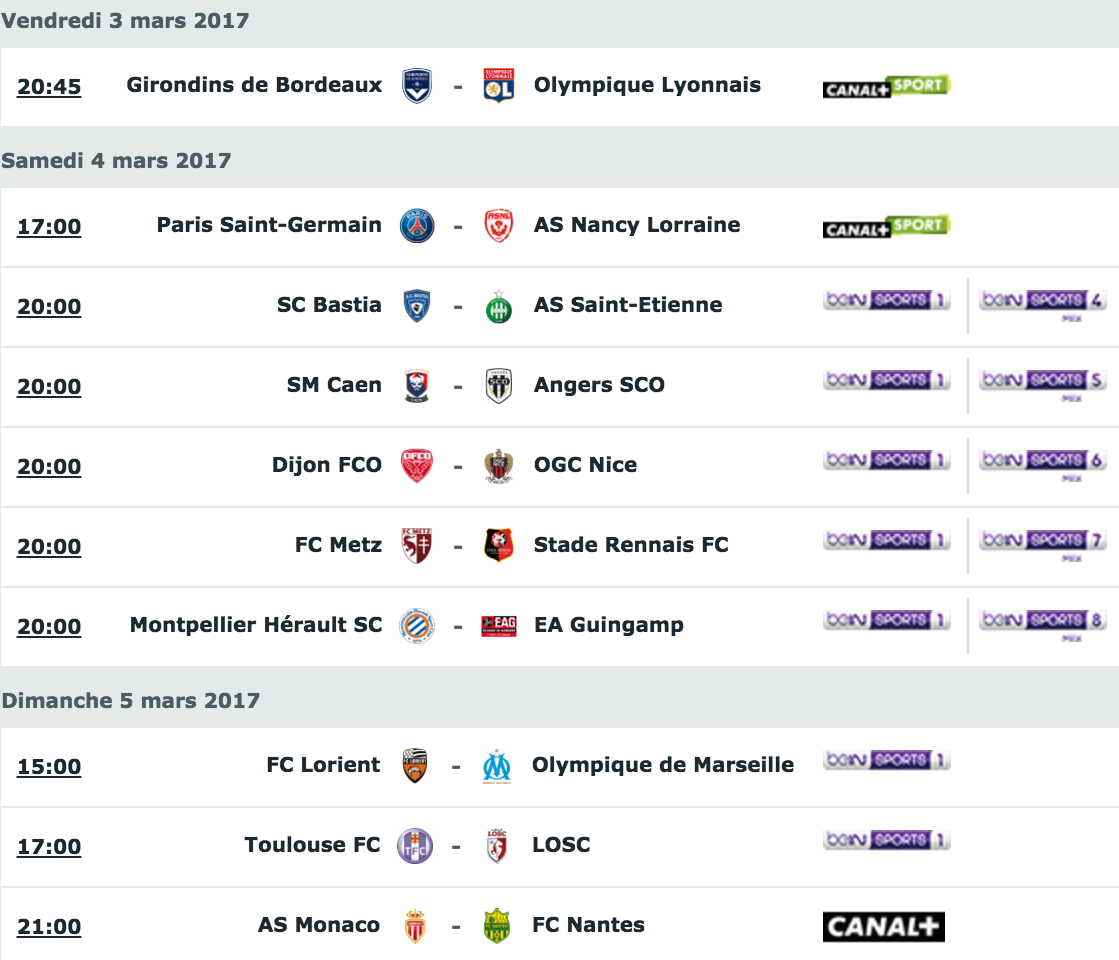This screenshot has width=1119, height=960.
Task: Select the FC Nantes yellow-green badge
Action: coord(497,926)
